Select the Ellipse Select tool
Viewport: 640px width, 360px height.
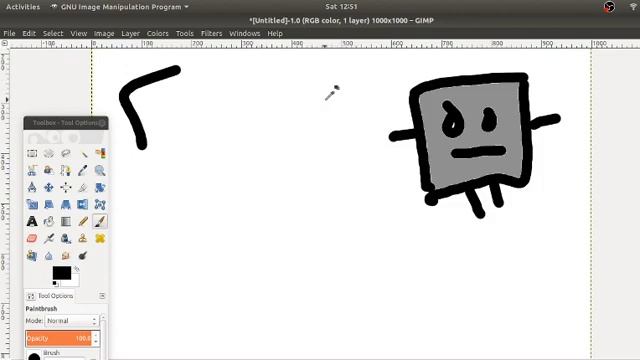pyautogui.click(x=49, y=153)
